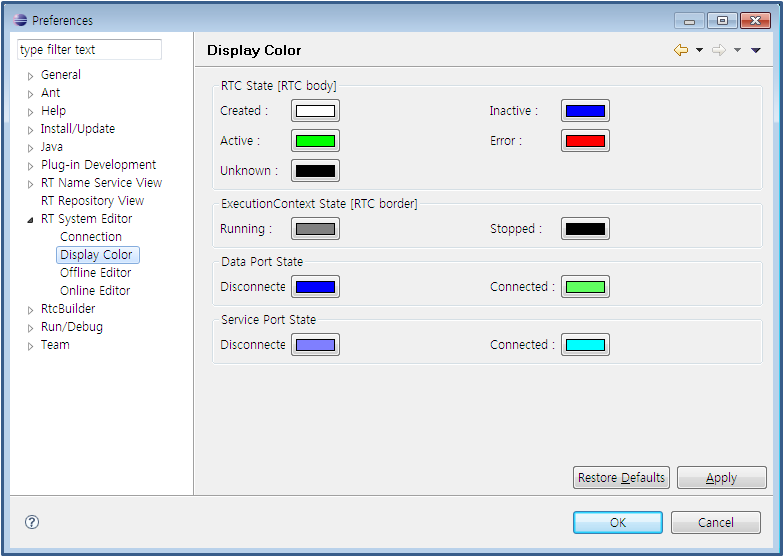The height and width of the screenshot is (557, 784).
Task: Open the preferences view menu arrow
Action: point(756,50)
